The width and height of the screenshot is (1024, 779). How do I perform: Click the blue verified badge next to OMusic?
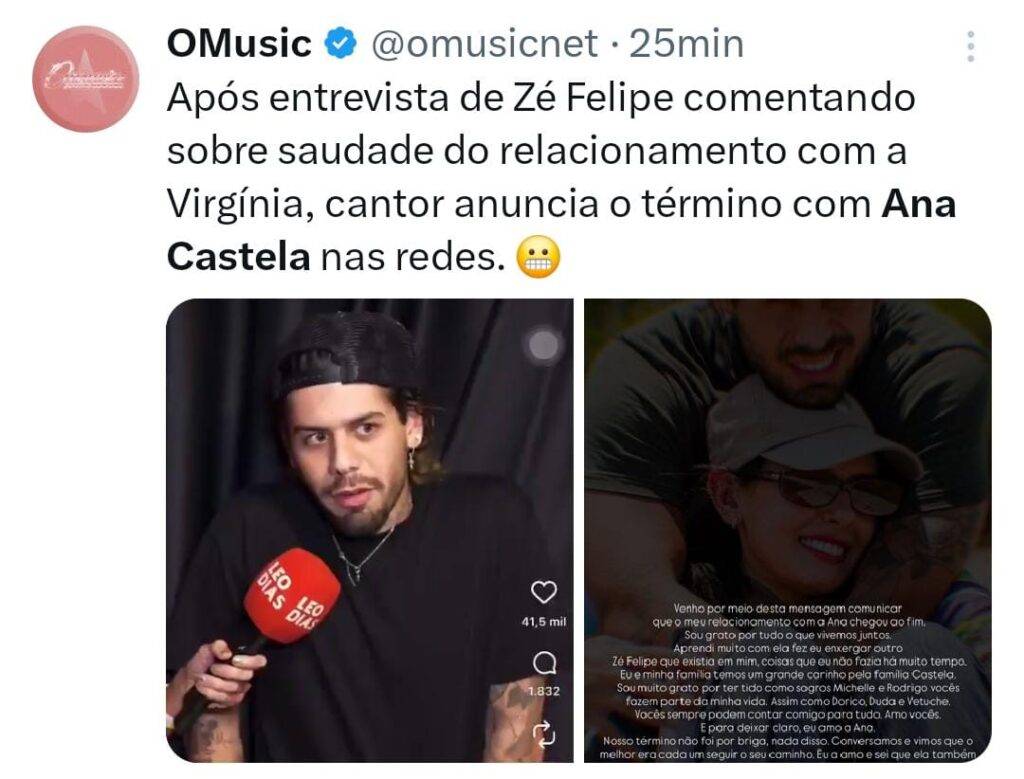(340, 44)
